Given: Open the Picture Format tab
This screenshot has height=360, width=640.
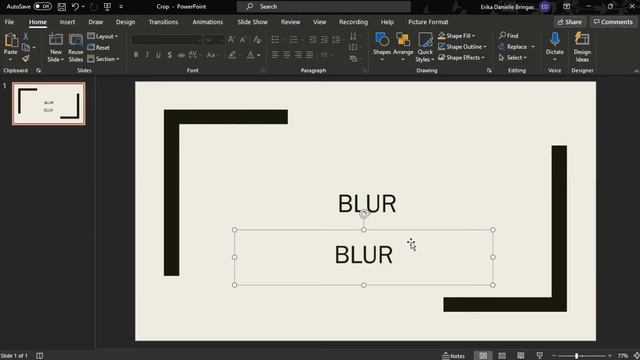Looking at the screenshot, I should click(428, 22).
